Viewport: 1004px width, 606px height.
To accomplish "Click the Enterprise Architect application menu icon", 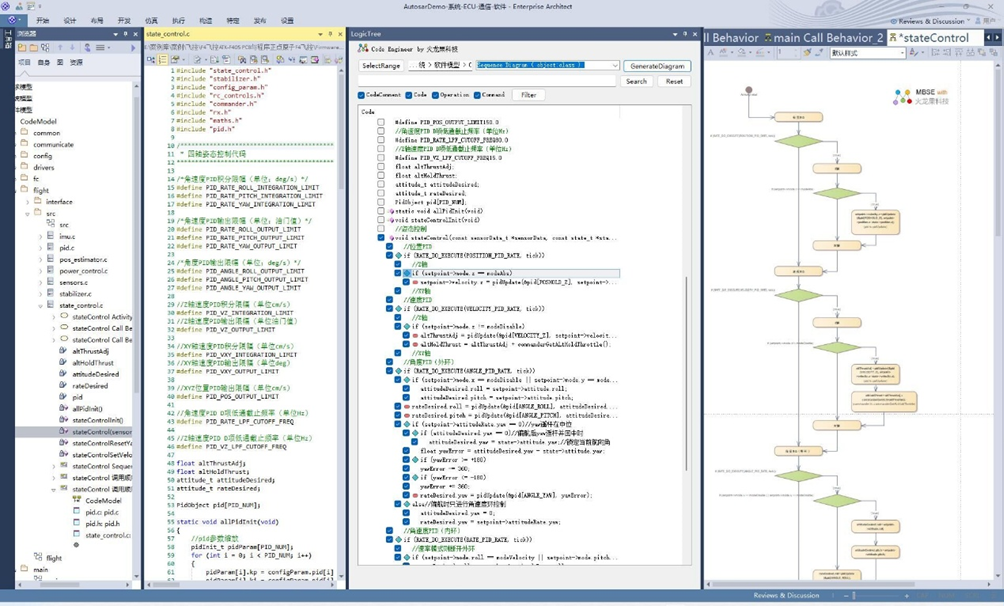I will pyautogui.click(x=12, y=20).
